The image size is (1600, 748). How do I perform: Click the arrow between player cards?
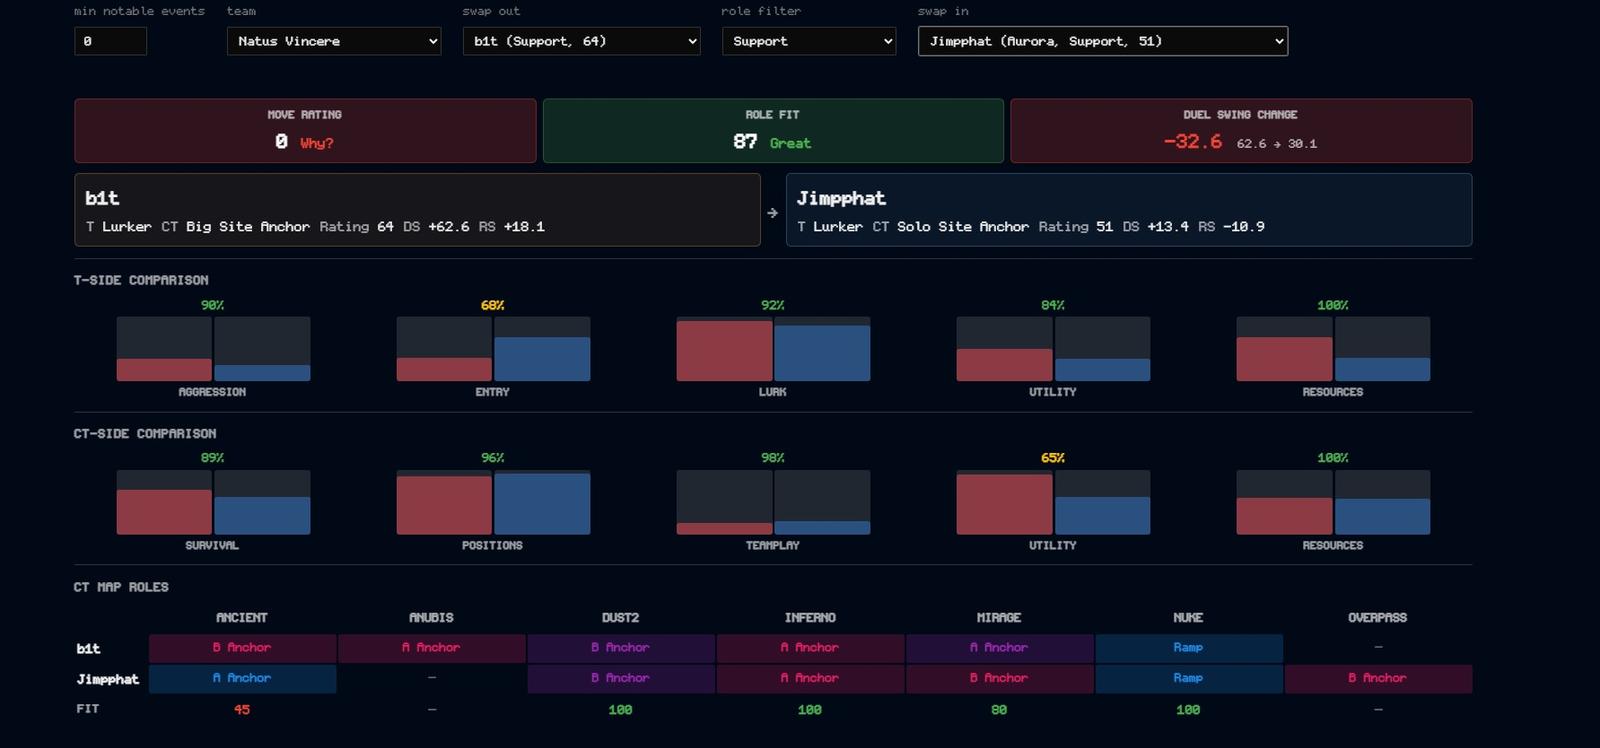[x=773, y=212]
